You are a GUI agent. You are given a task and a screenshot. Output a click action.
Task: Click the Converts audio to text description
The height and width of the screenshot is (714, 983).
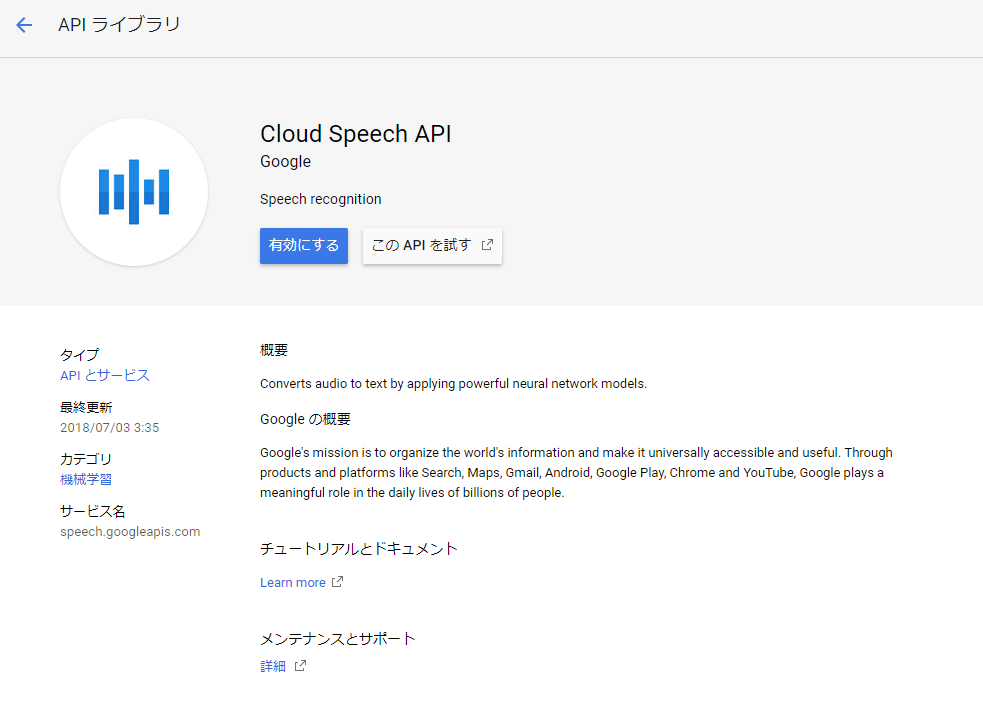click(453, 384)
